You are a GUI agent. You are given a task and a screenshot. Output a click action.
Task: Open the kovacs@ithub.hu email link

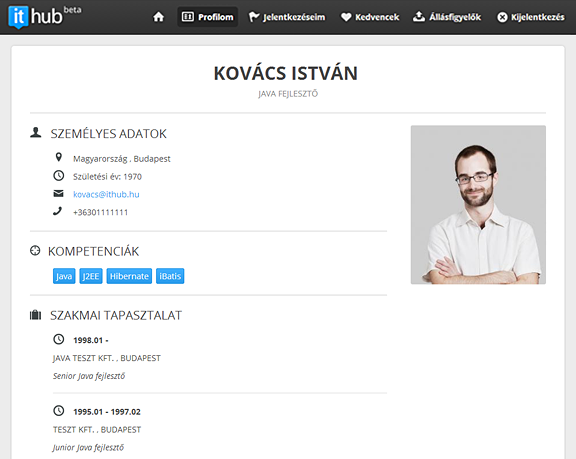106,194
